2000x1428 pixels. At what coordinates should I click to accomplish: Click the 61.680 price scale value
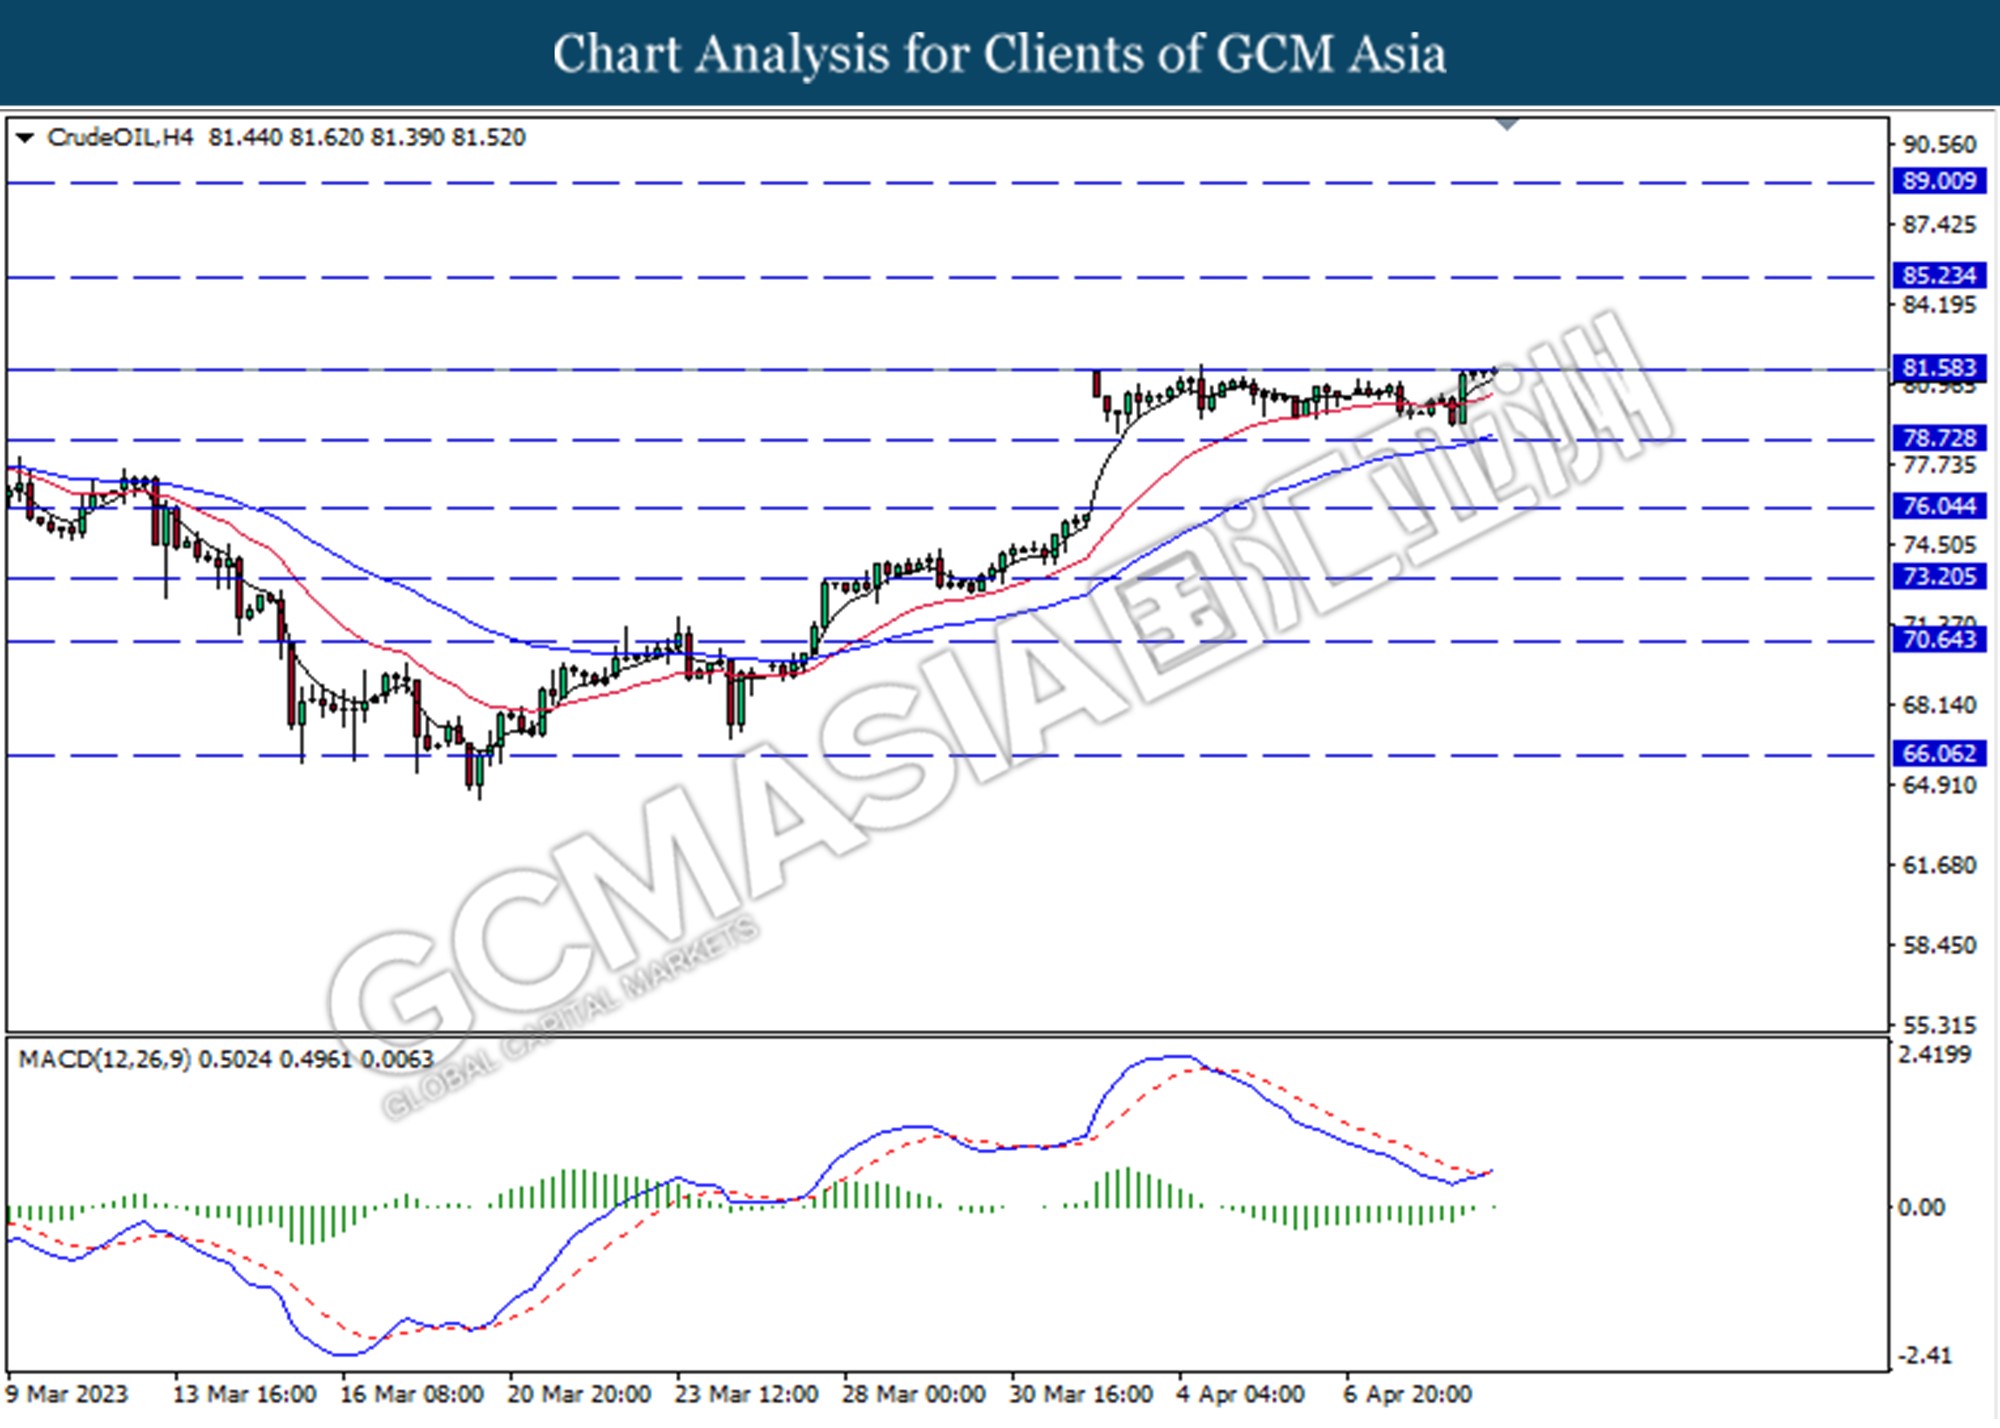(1939, 865)
